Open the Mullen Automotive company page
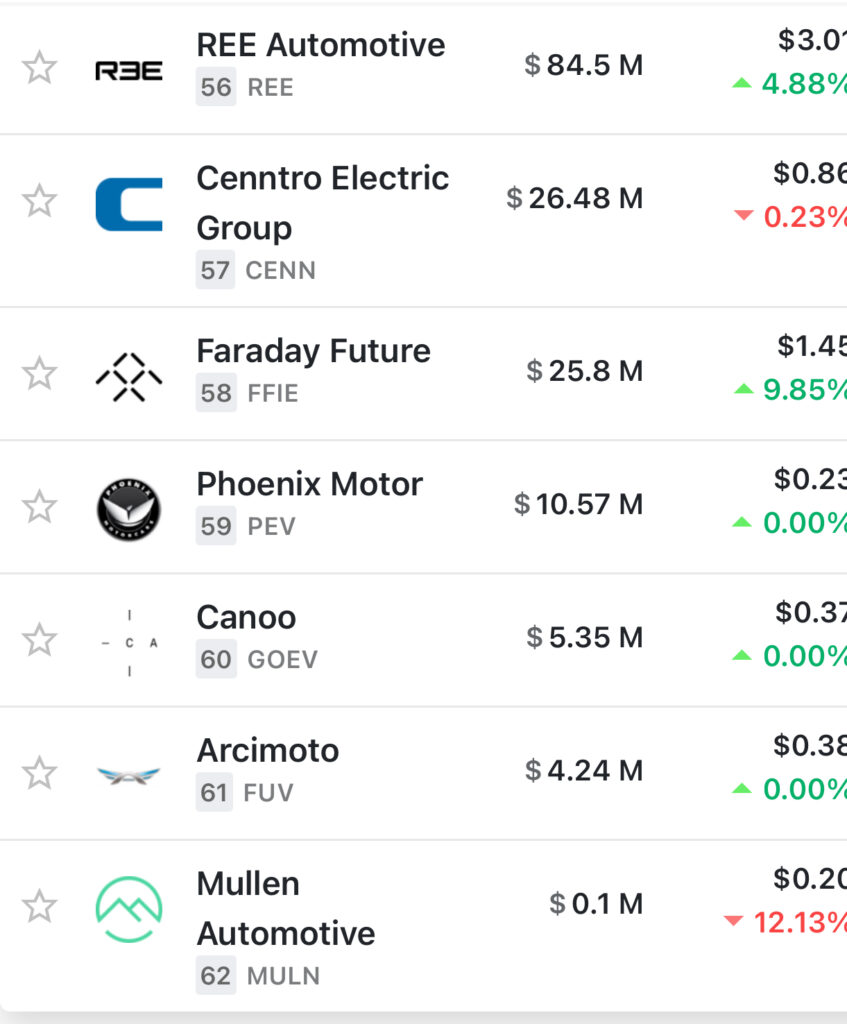 click(285, 908)
